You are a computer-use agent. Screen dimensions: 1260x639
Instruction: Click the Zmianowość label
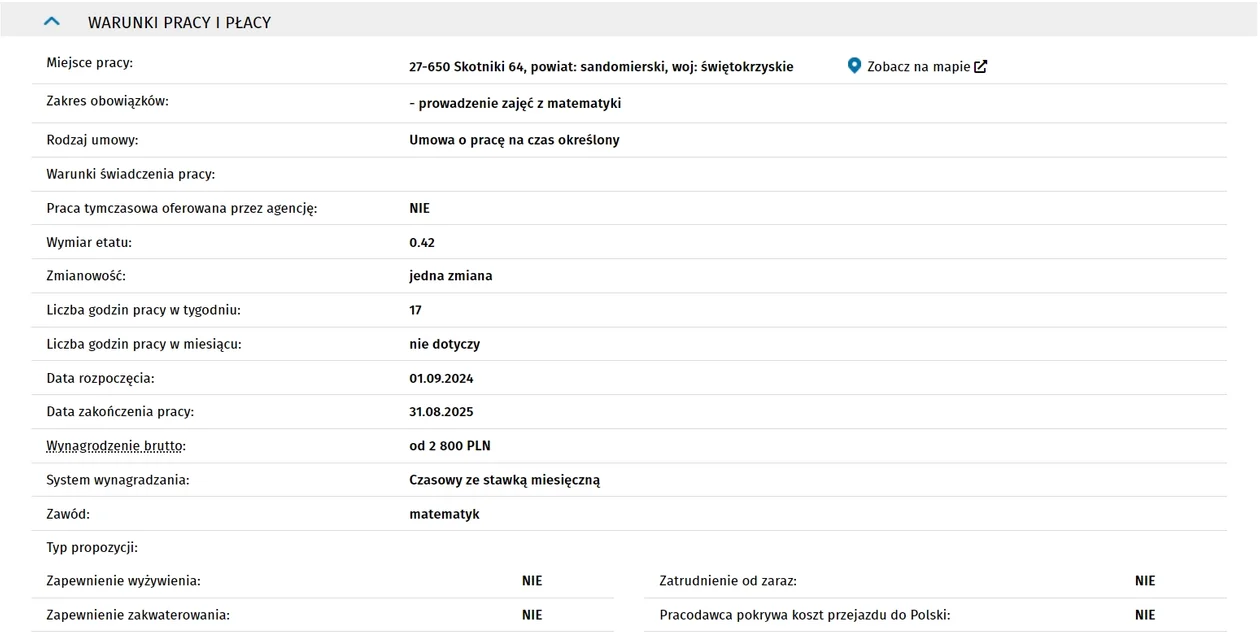pos(86,275)
